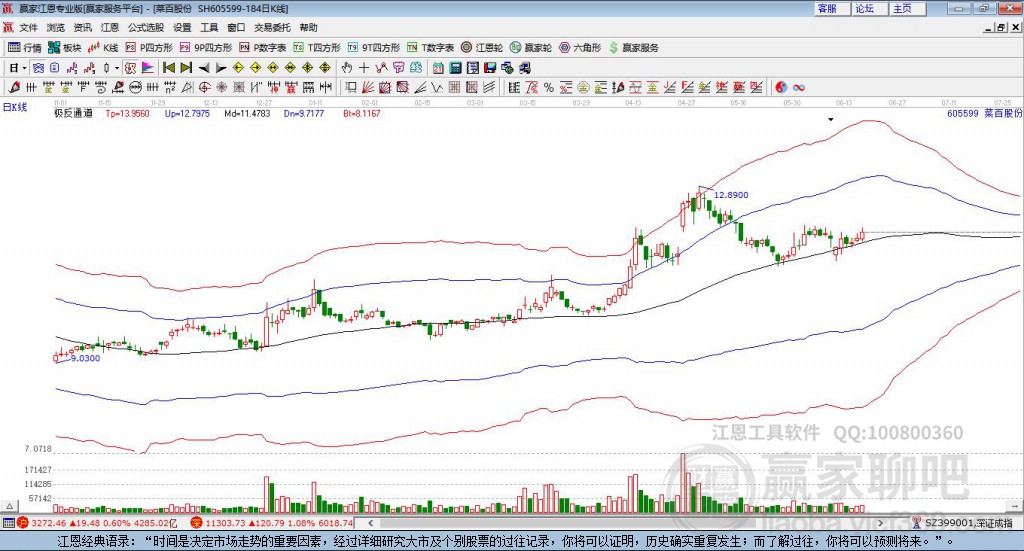Open the 赢家轮 wheel tool

[531, 48]
